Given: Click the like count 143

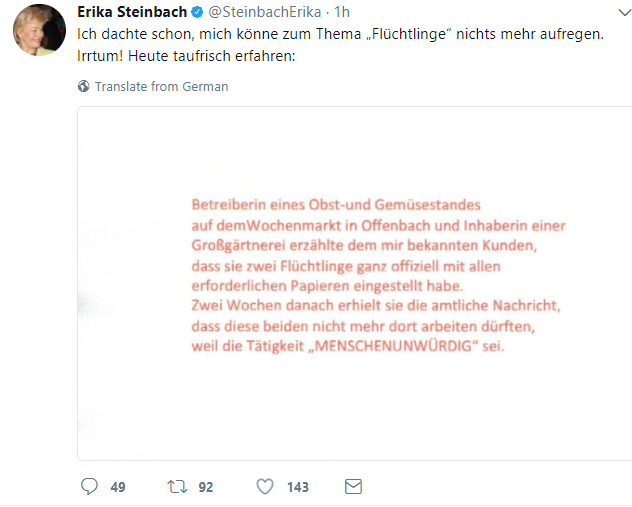Looking at the screenshot, I should click(297, 488).
